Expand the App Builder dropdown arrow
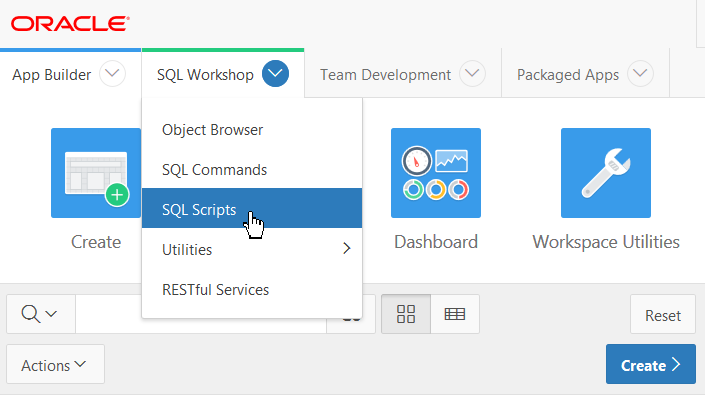 (x=112, y=74)
